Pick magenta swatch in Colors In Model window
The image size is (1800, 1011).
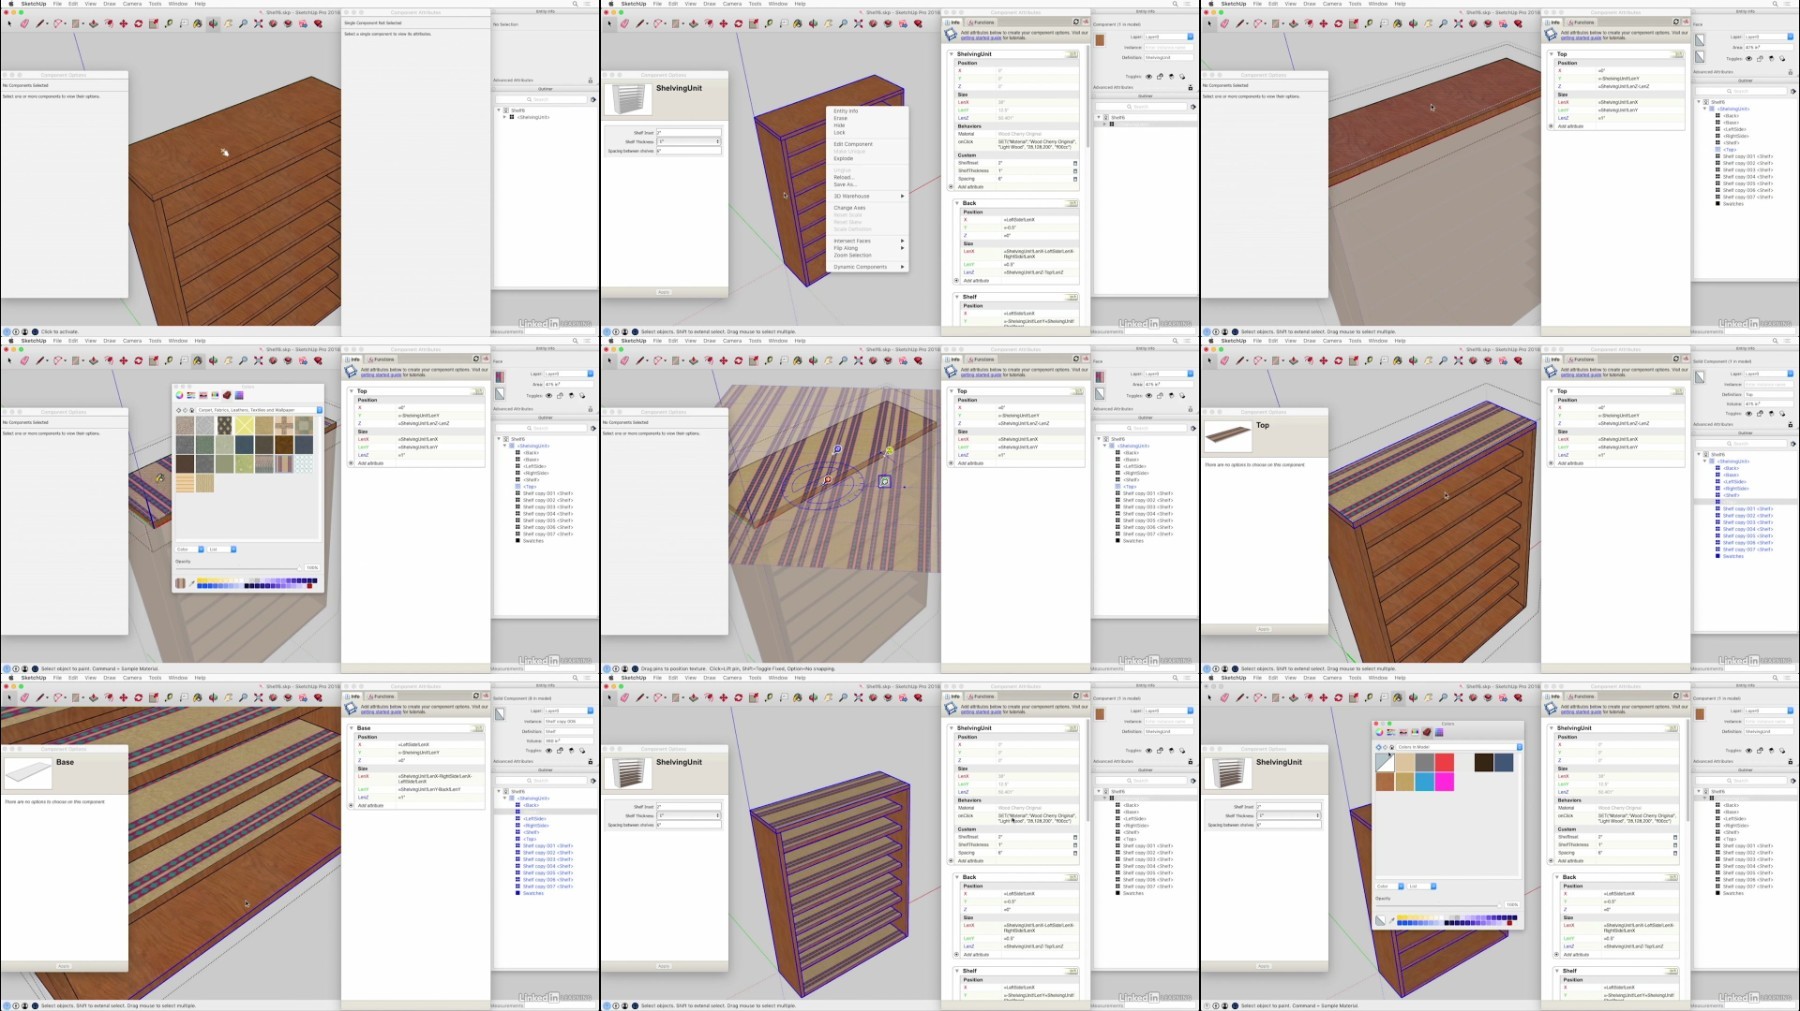(1444, 781)
